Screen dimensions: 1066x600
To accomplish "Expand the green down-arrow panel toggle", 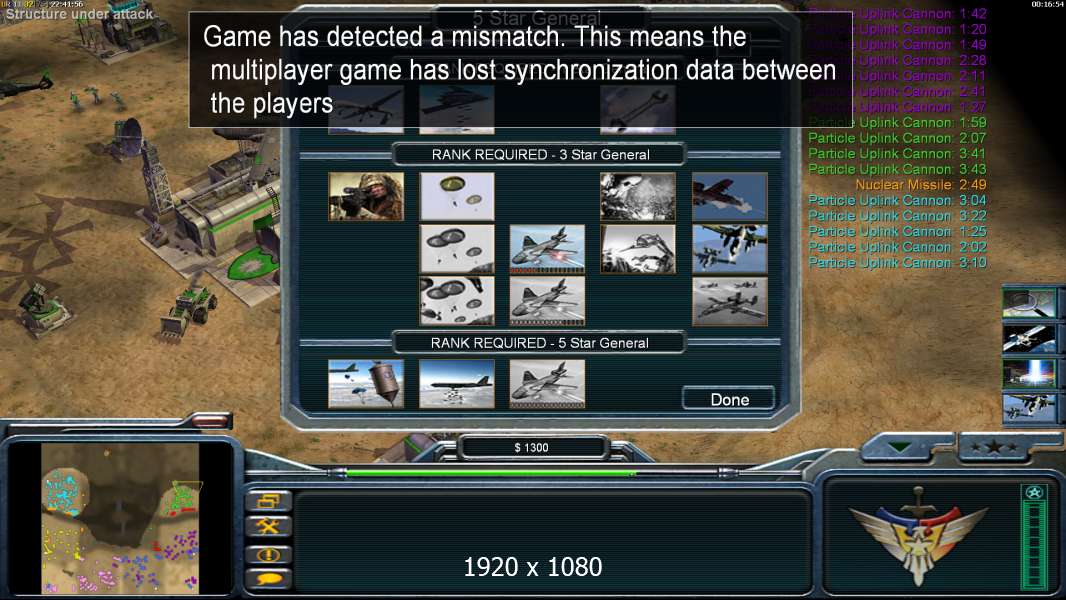I will [900, 447].
